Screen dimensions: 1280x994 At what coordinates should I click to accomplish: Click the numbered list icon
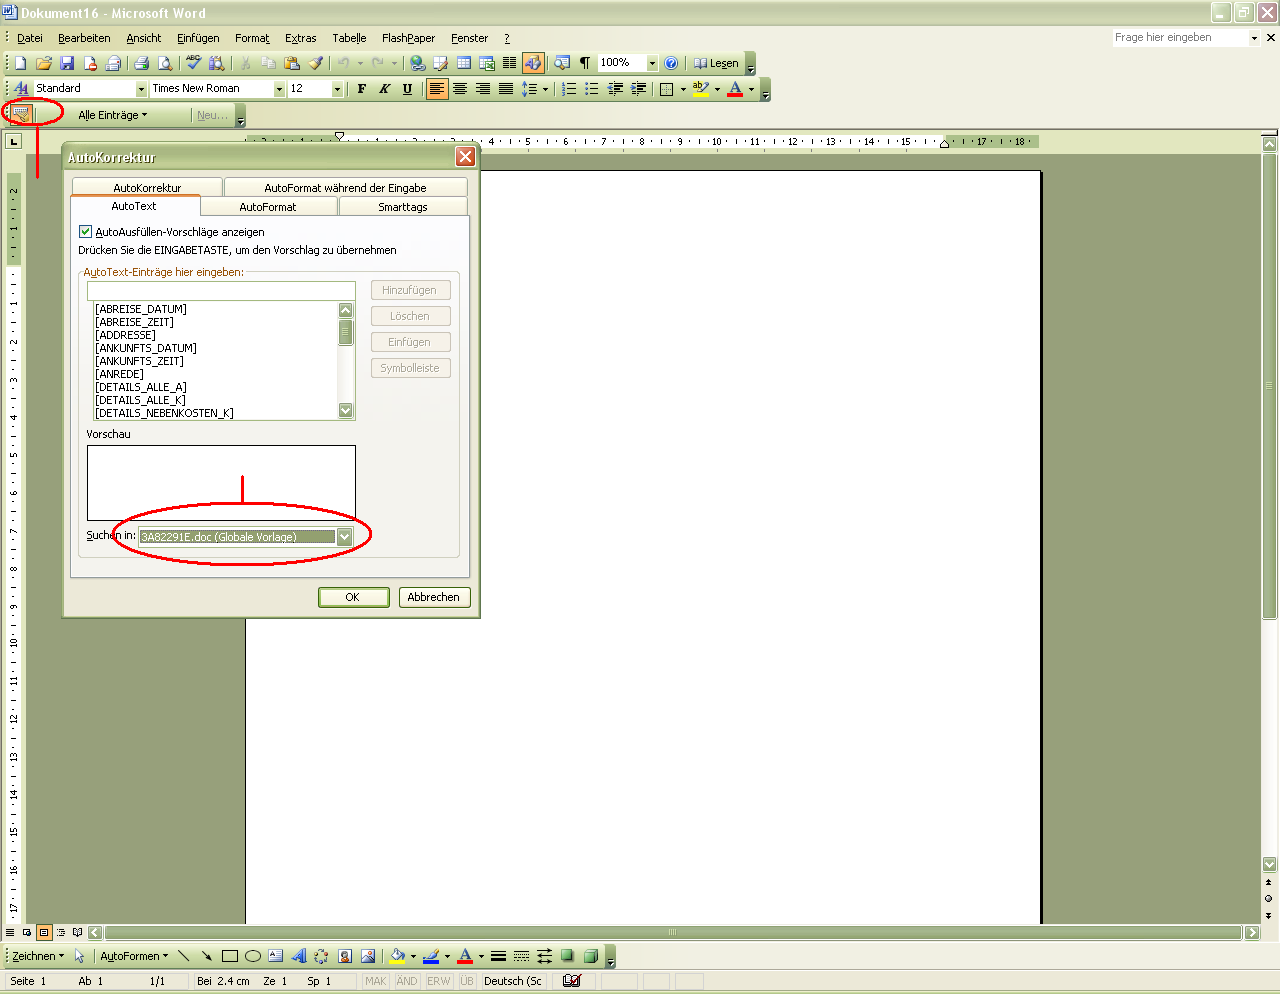tap(569, 89)
